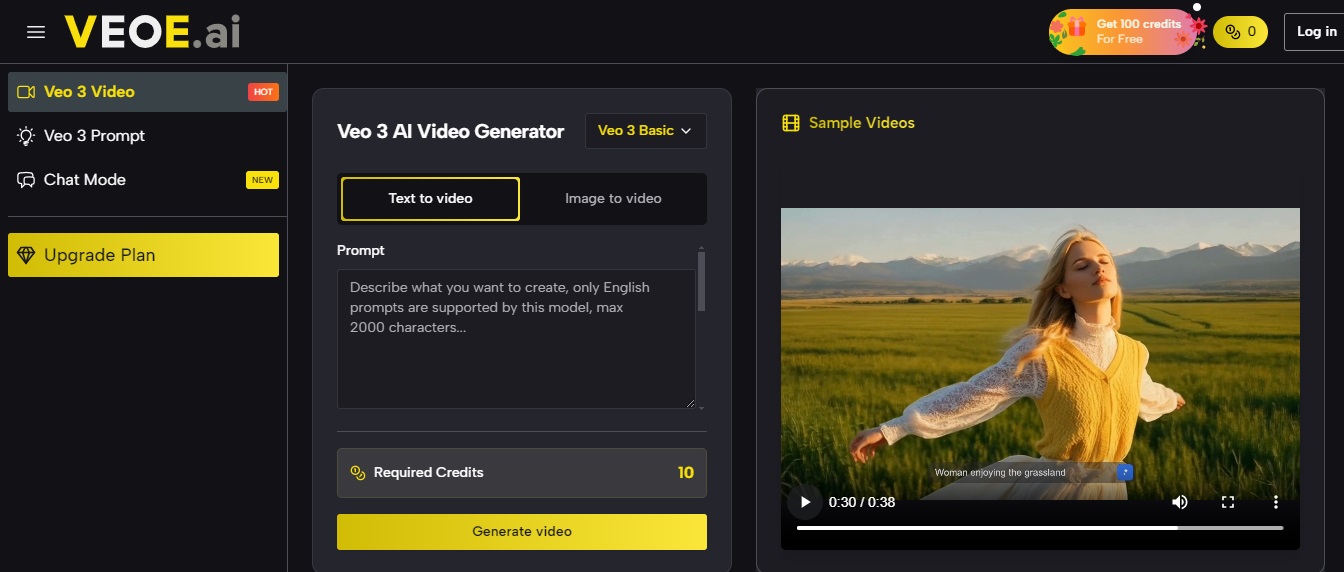The height and width of the screenshot is (572, 1344).
Task: Open the video more options menu
Action: tap(1276, 502)
